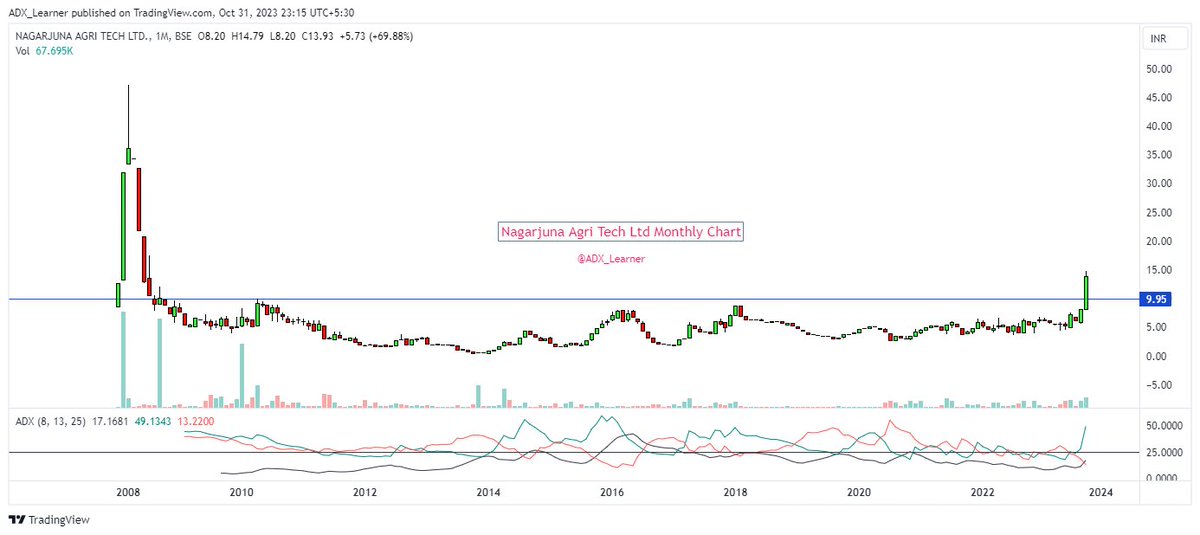Viewport: 1200px width, 535px height.
Task: Click the 0.0000 ADX axis label
Action: click(1163, 478)
